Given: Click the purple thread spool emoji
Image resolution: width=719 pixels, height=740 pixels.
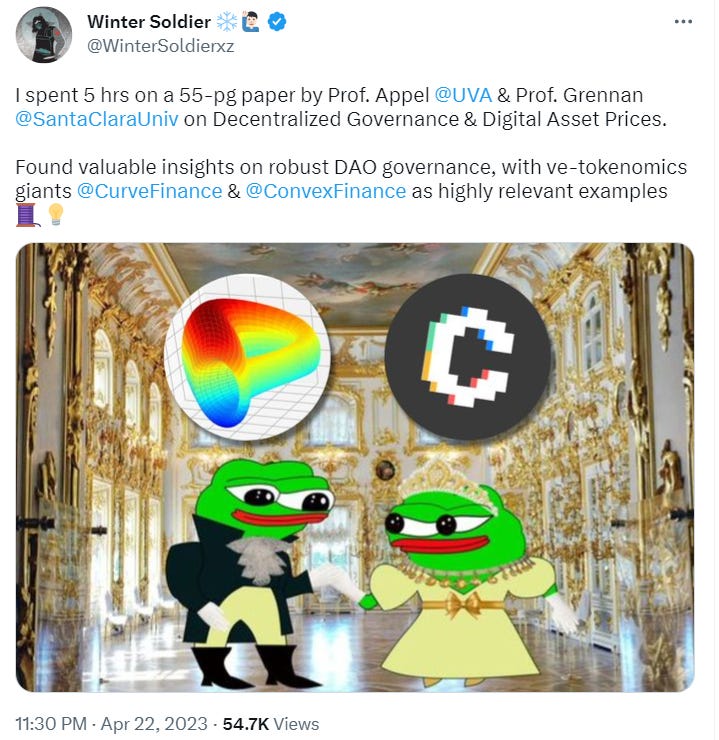Looking at the screenshot, I should coord(27,215).
